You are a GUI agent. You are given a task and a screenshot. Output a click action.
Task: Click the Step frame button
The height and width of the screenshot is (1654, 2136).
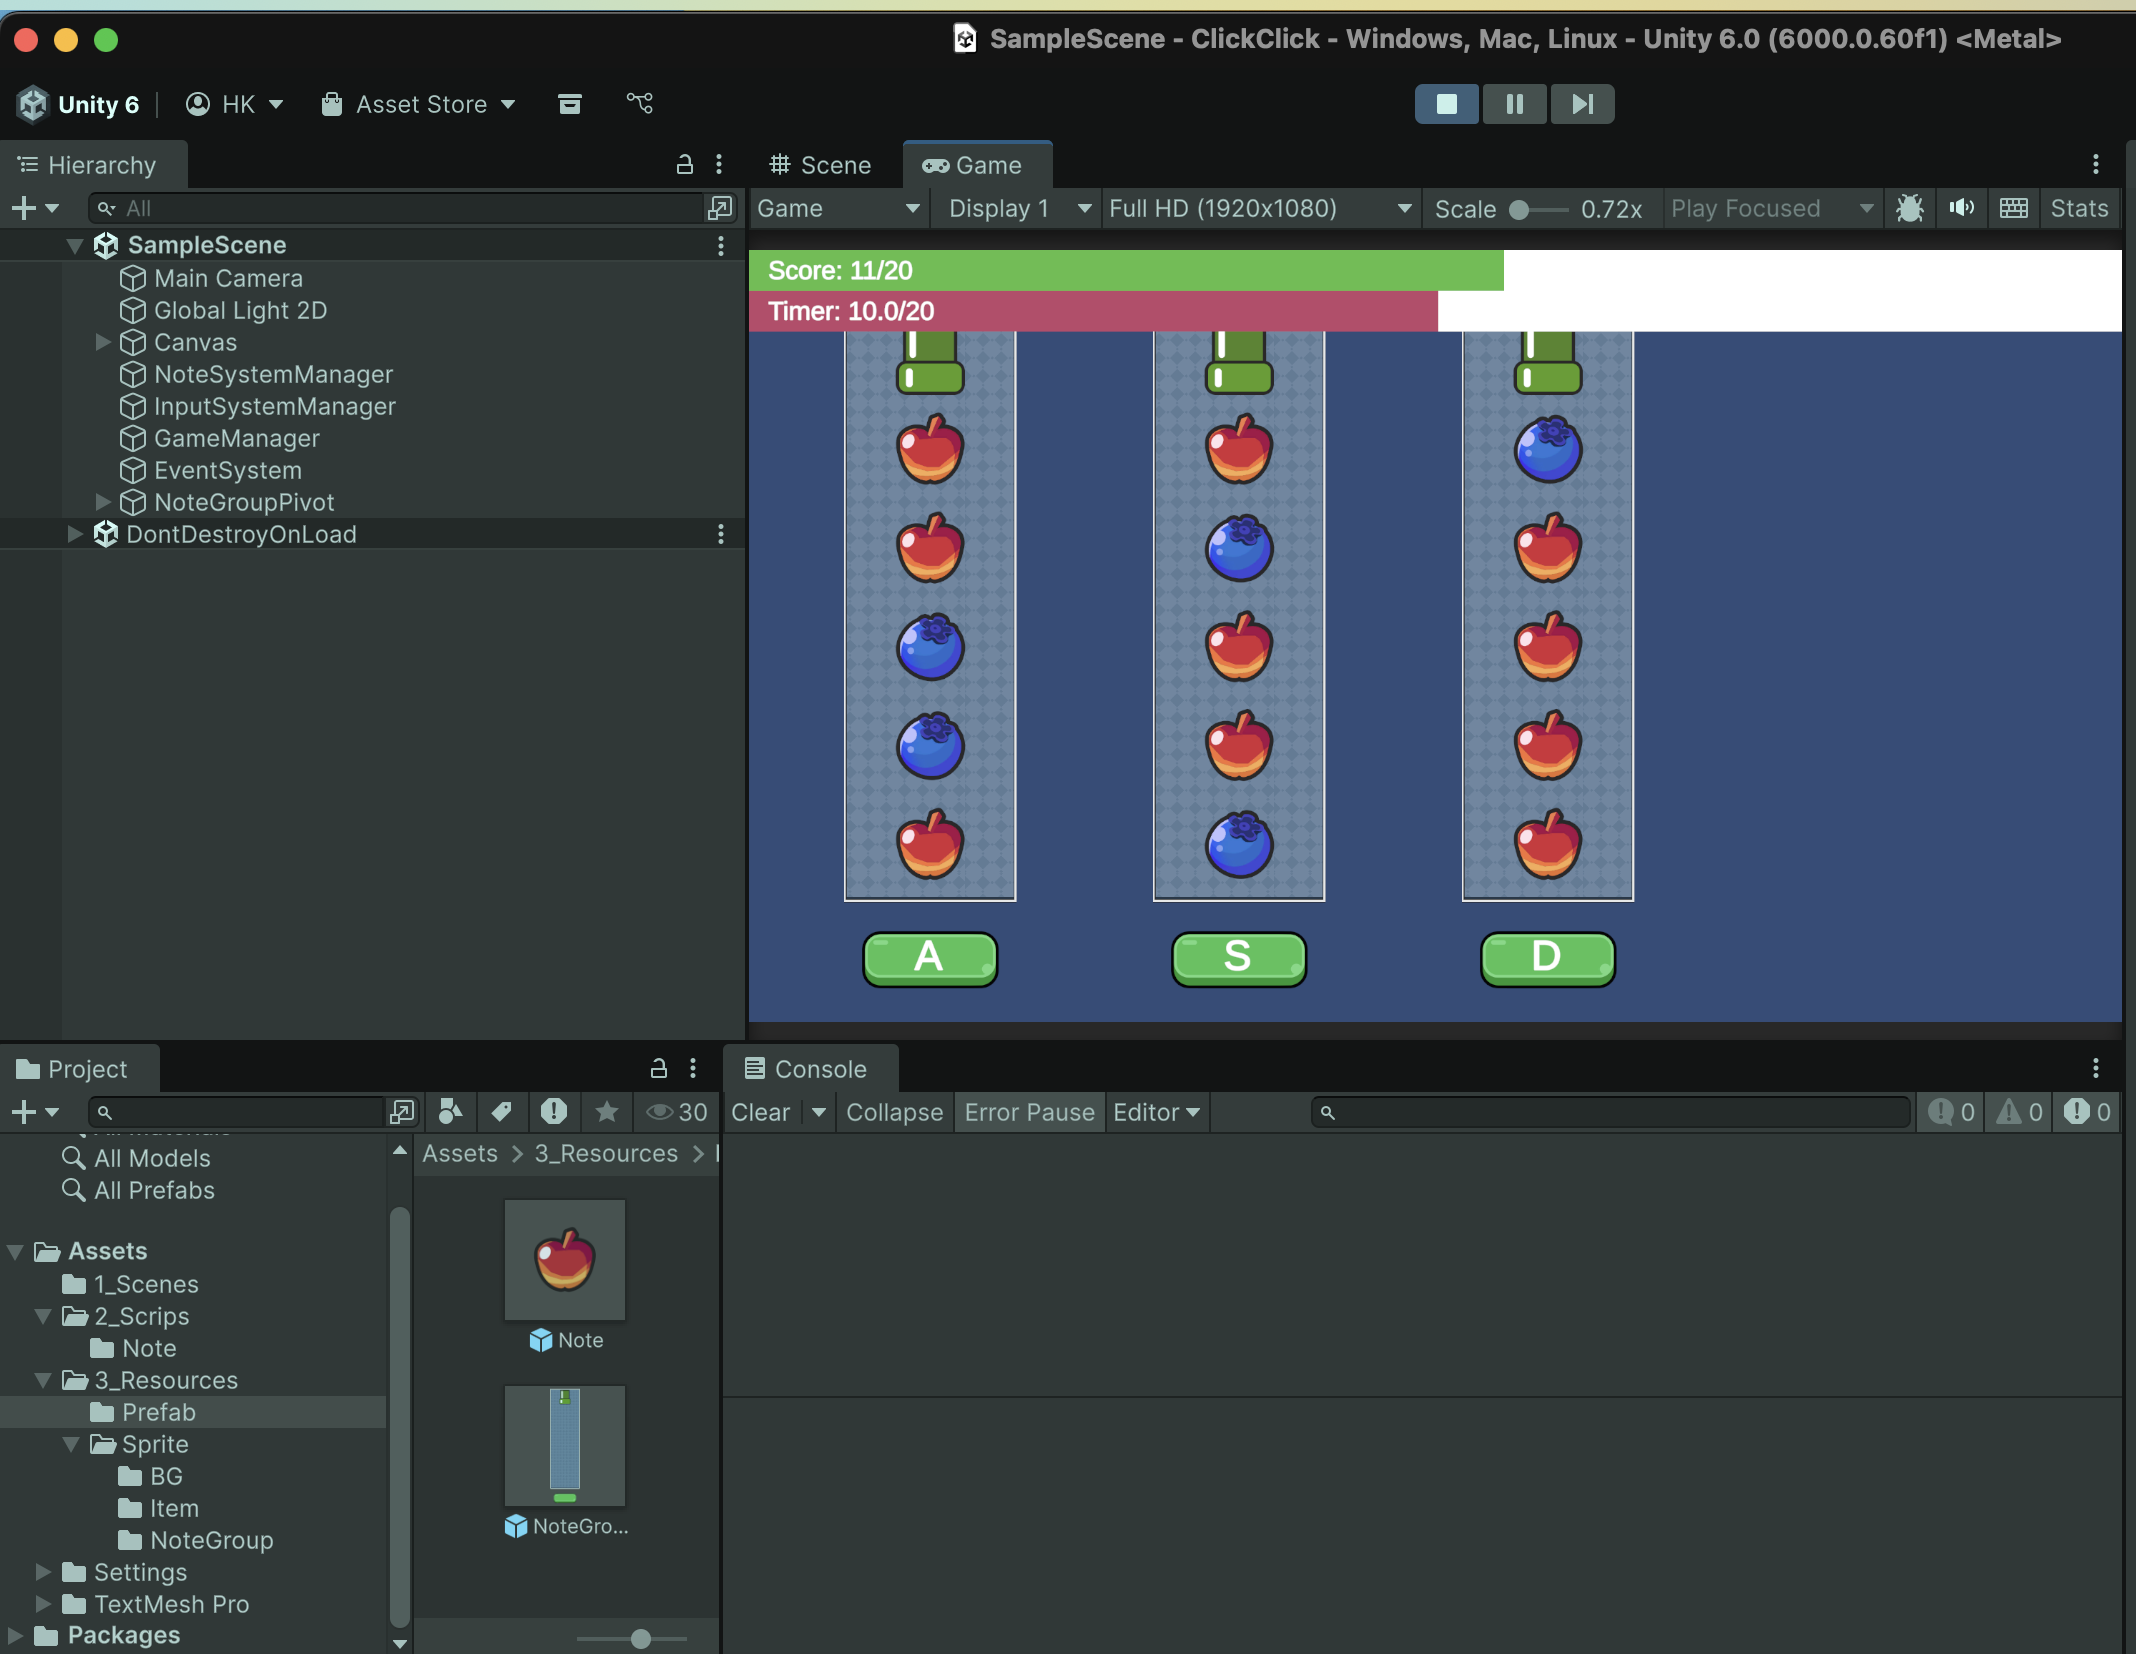[1582, 104]
